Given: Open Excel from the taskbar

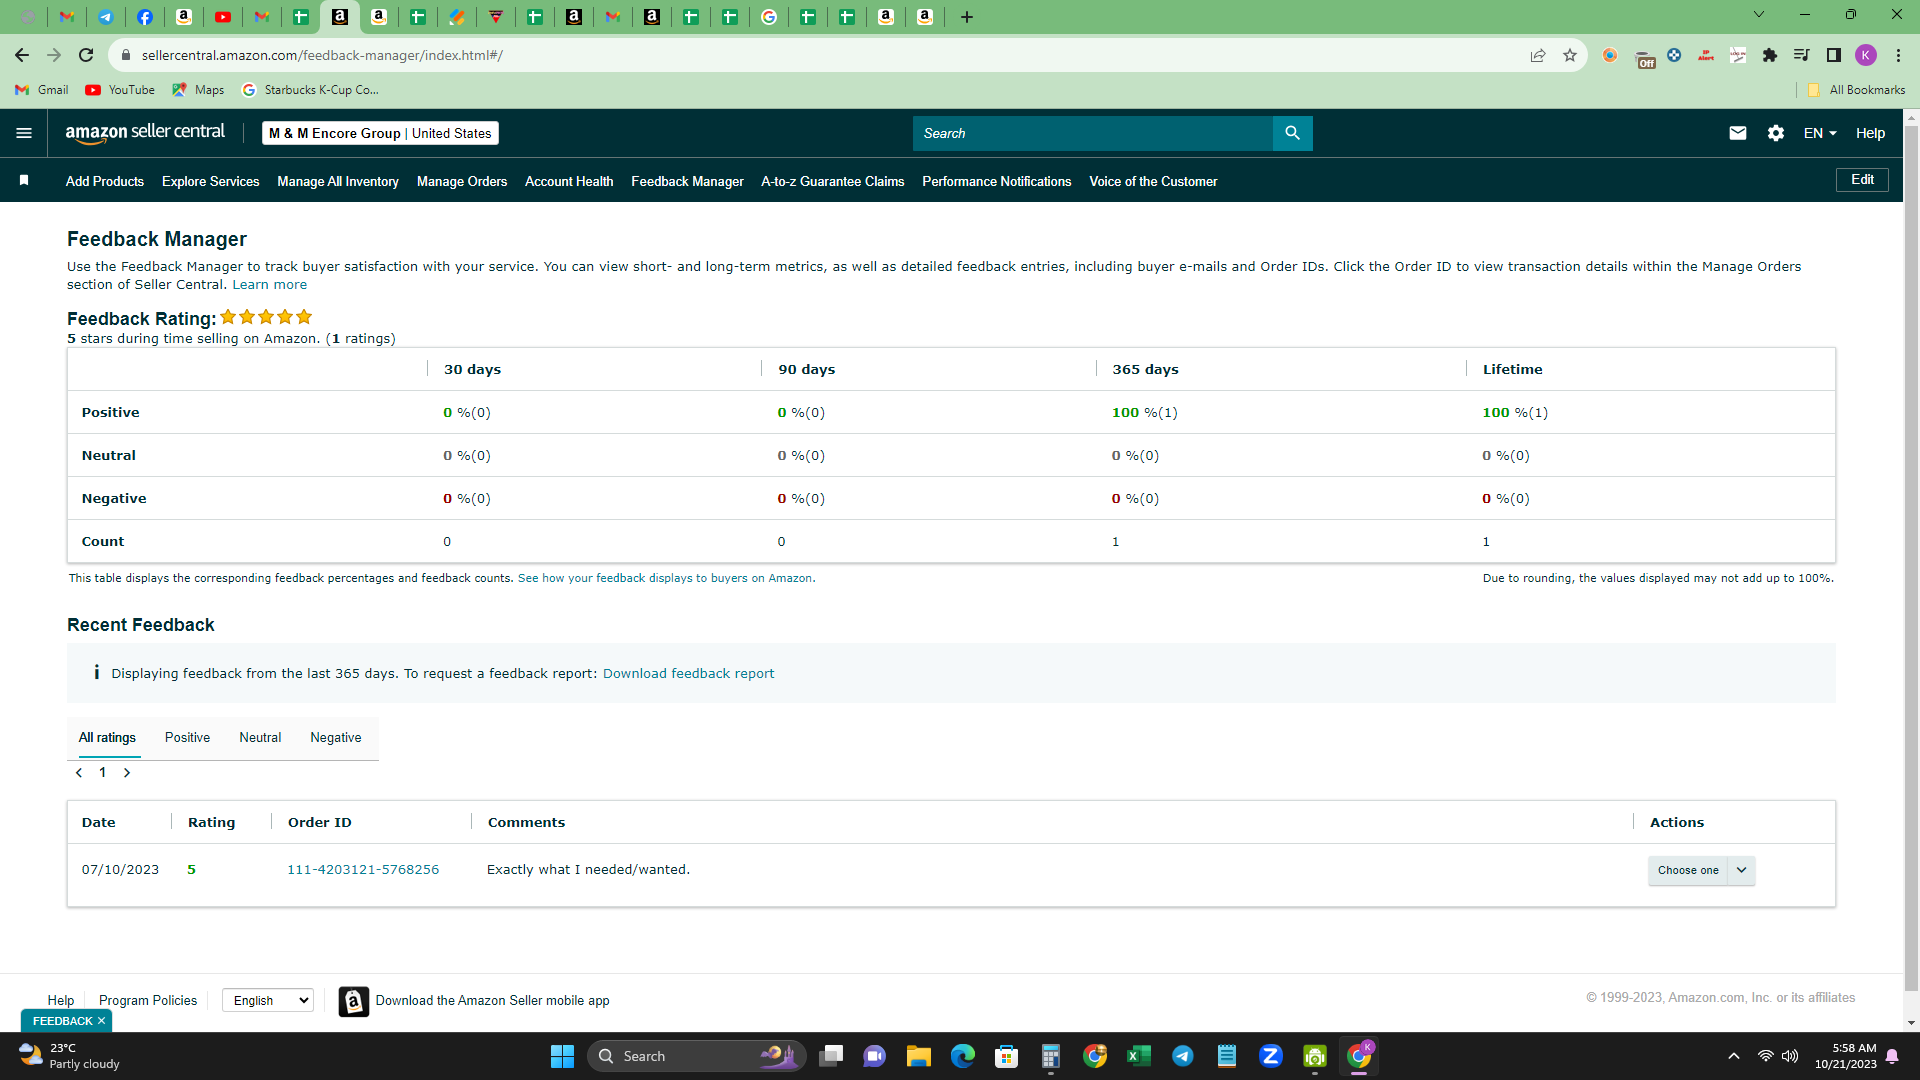Looking at the screenshot, I should [x=1139, y=1056].
